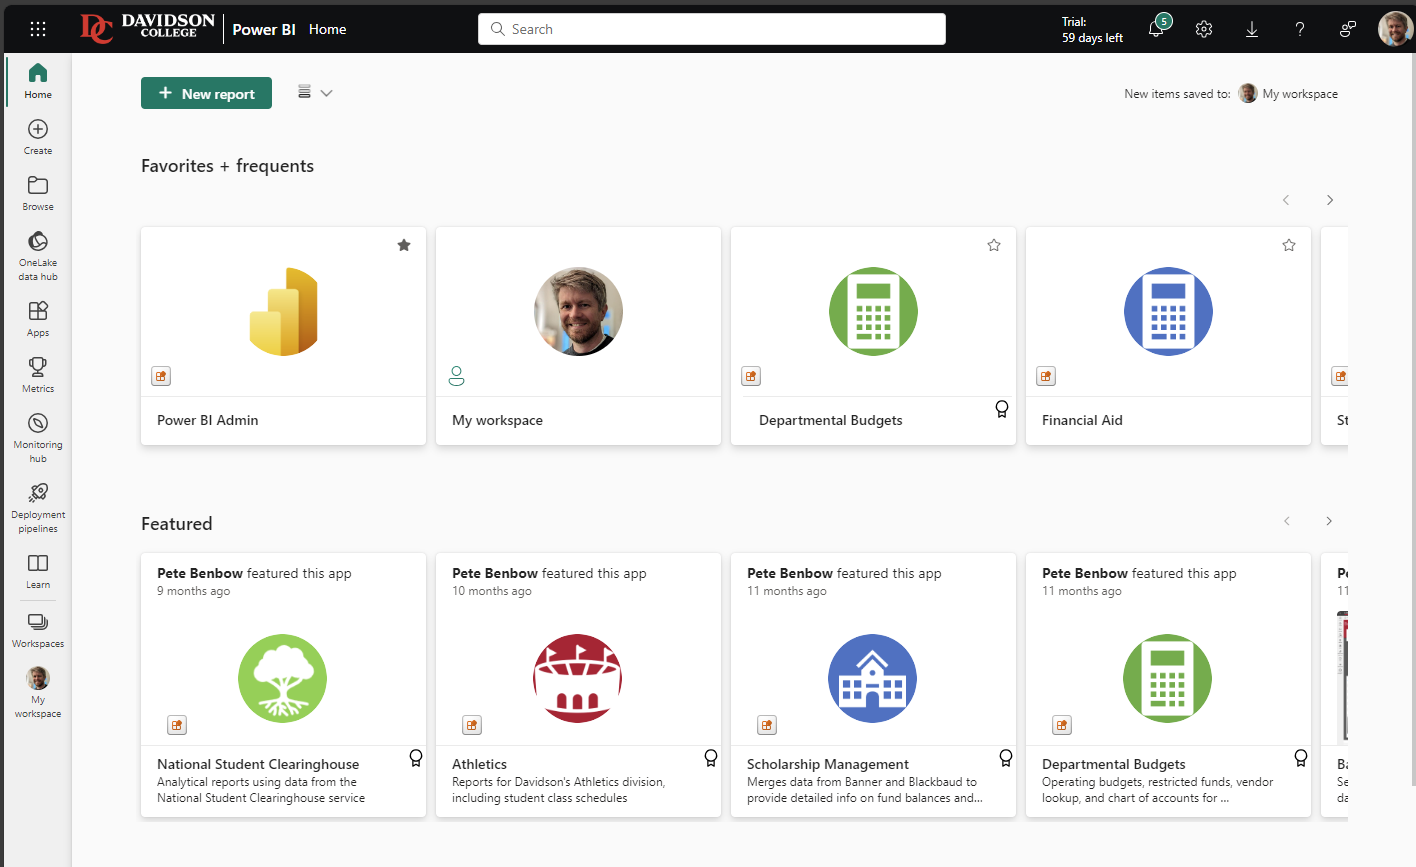Click endorsement ribbon on Athletics card
Image resolution: width=1416 pixels, height=867 pixels.
(x=711, y=758)
